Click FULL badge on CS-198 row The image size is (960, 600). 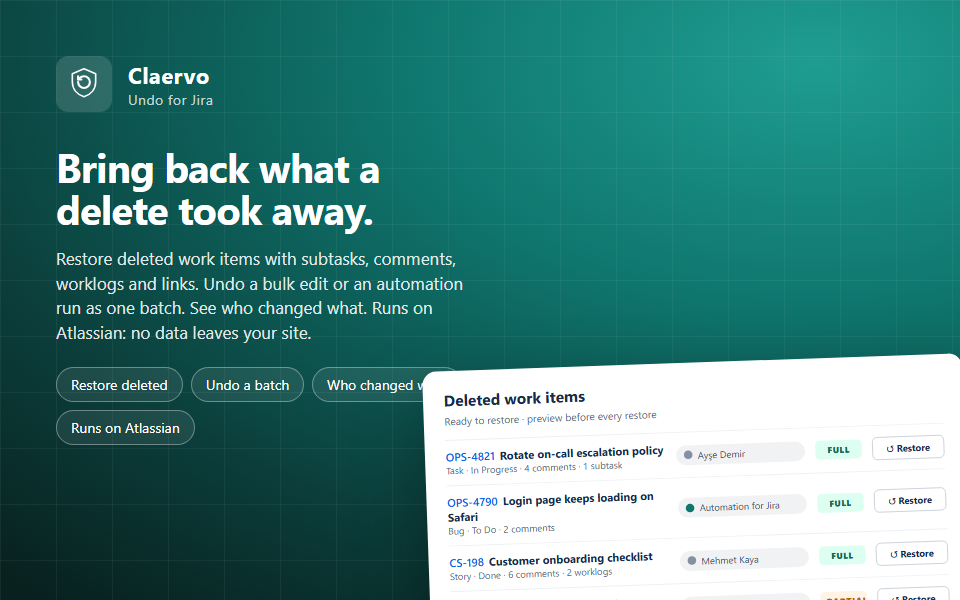[842, 556]
